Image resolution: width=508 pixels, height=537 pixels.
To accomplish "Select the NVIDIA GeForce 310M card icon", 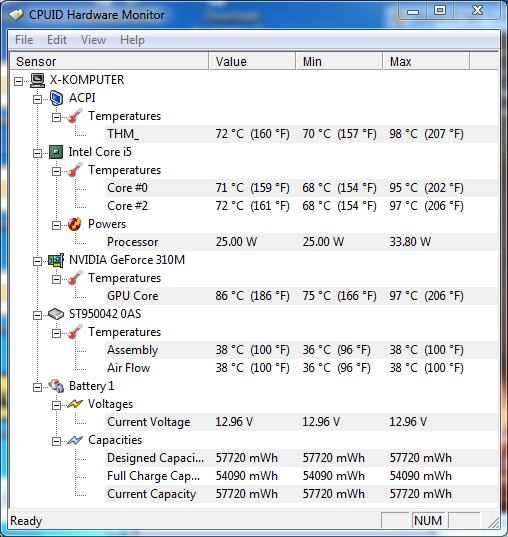I will pyautogui.click(x=56, y=260).
